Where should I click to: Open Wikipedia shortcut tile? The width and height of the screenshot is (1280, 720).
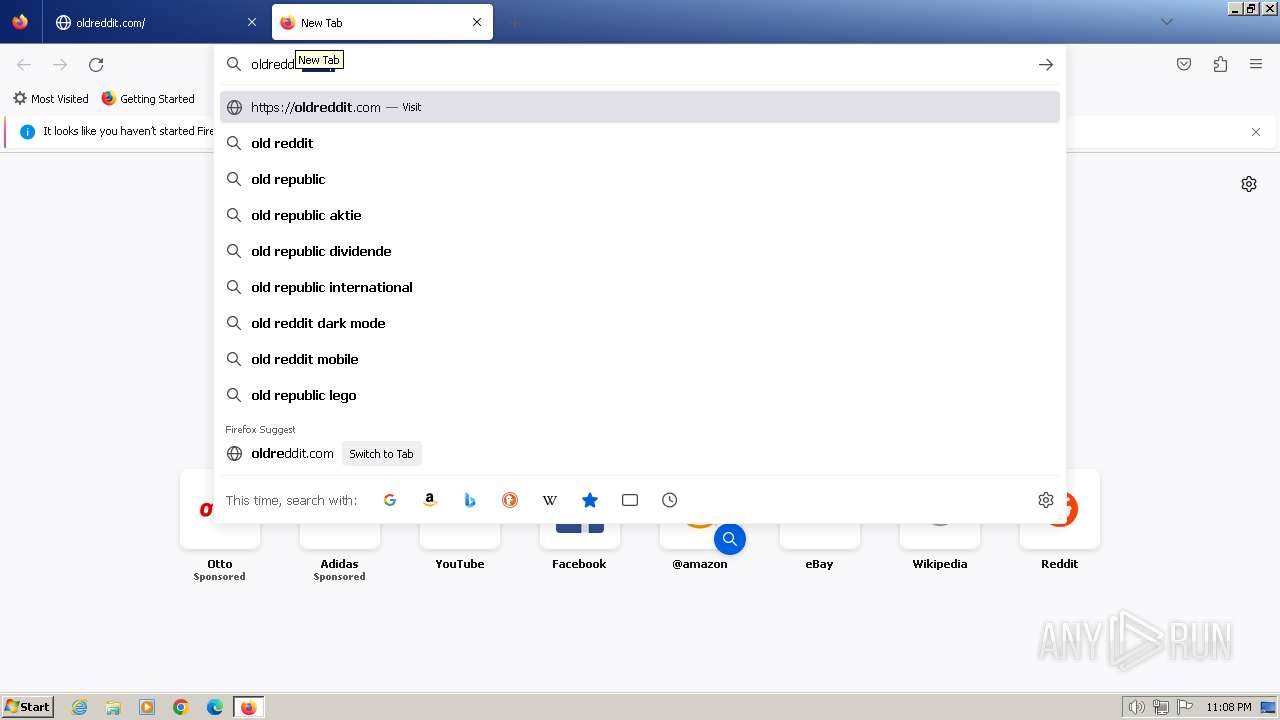(x=940, y=527)
